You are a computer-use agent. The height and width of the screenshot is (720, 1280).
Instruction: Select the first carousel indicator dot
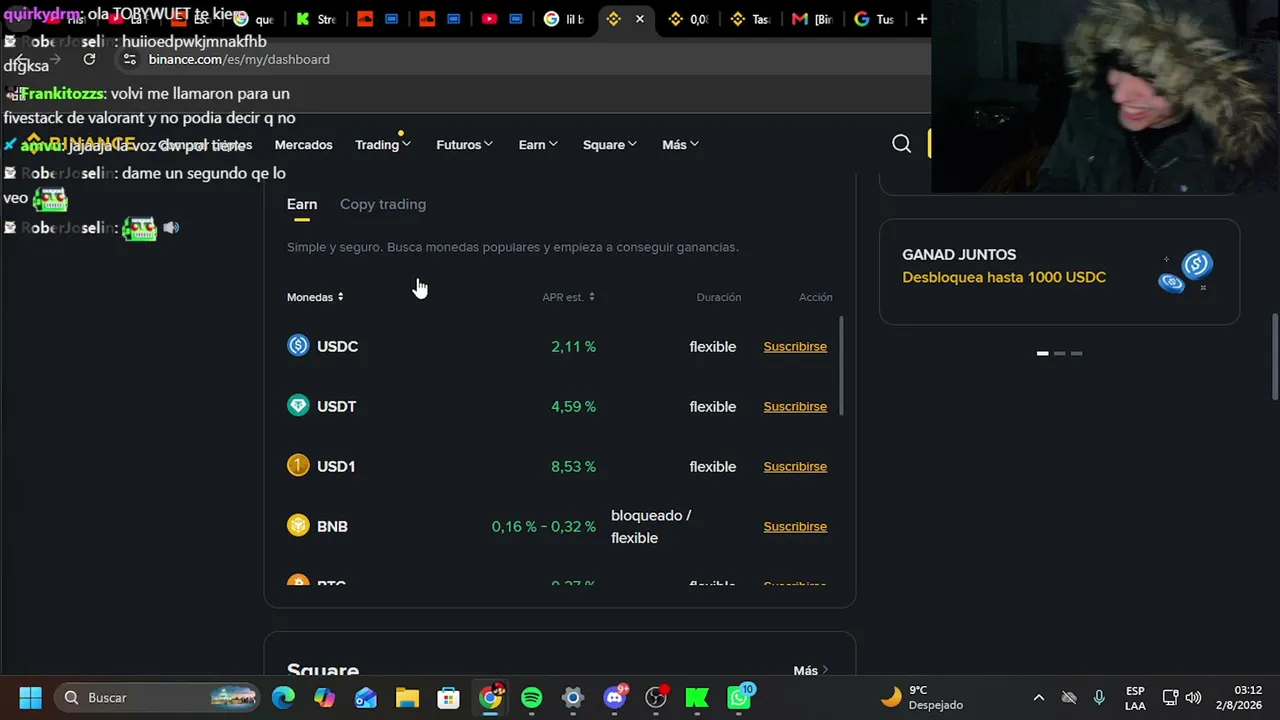[x=1042, y=353]
